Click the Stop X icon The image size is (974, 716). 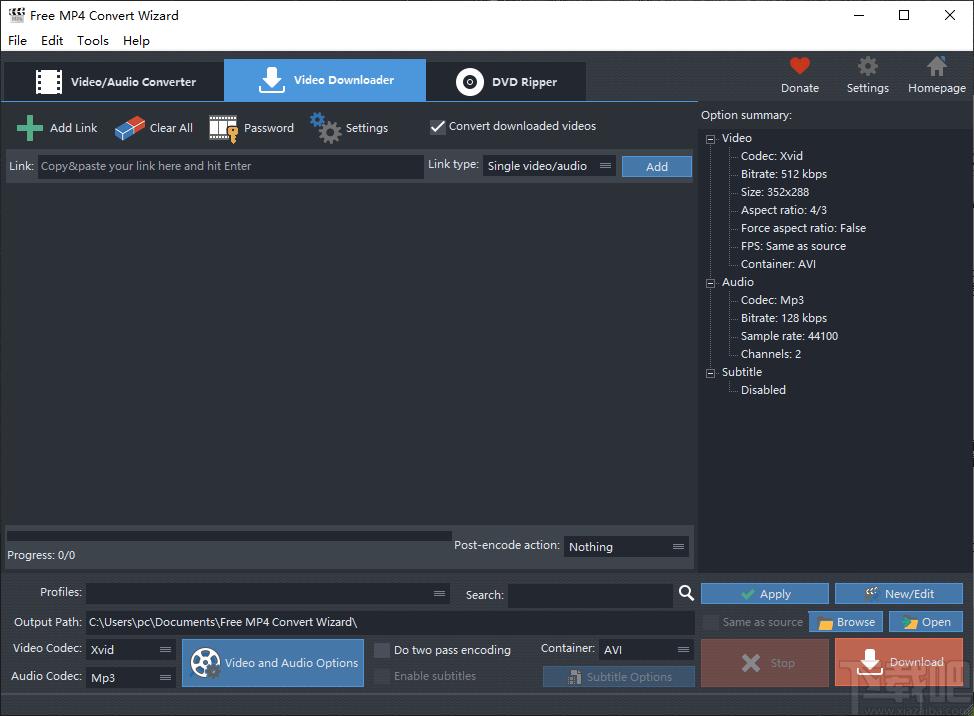750,663
